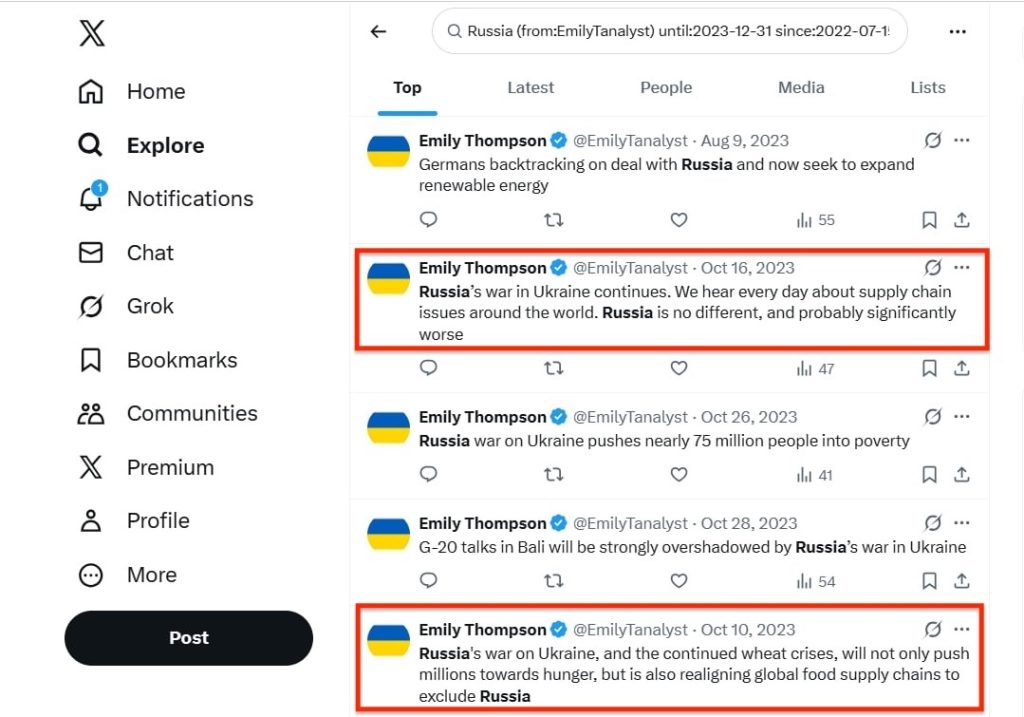Click the Post button
The height and width of the screenshot is (717, 1024).
pos(188,638)
